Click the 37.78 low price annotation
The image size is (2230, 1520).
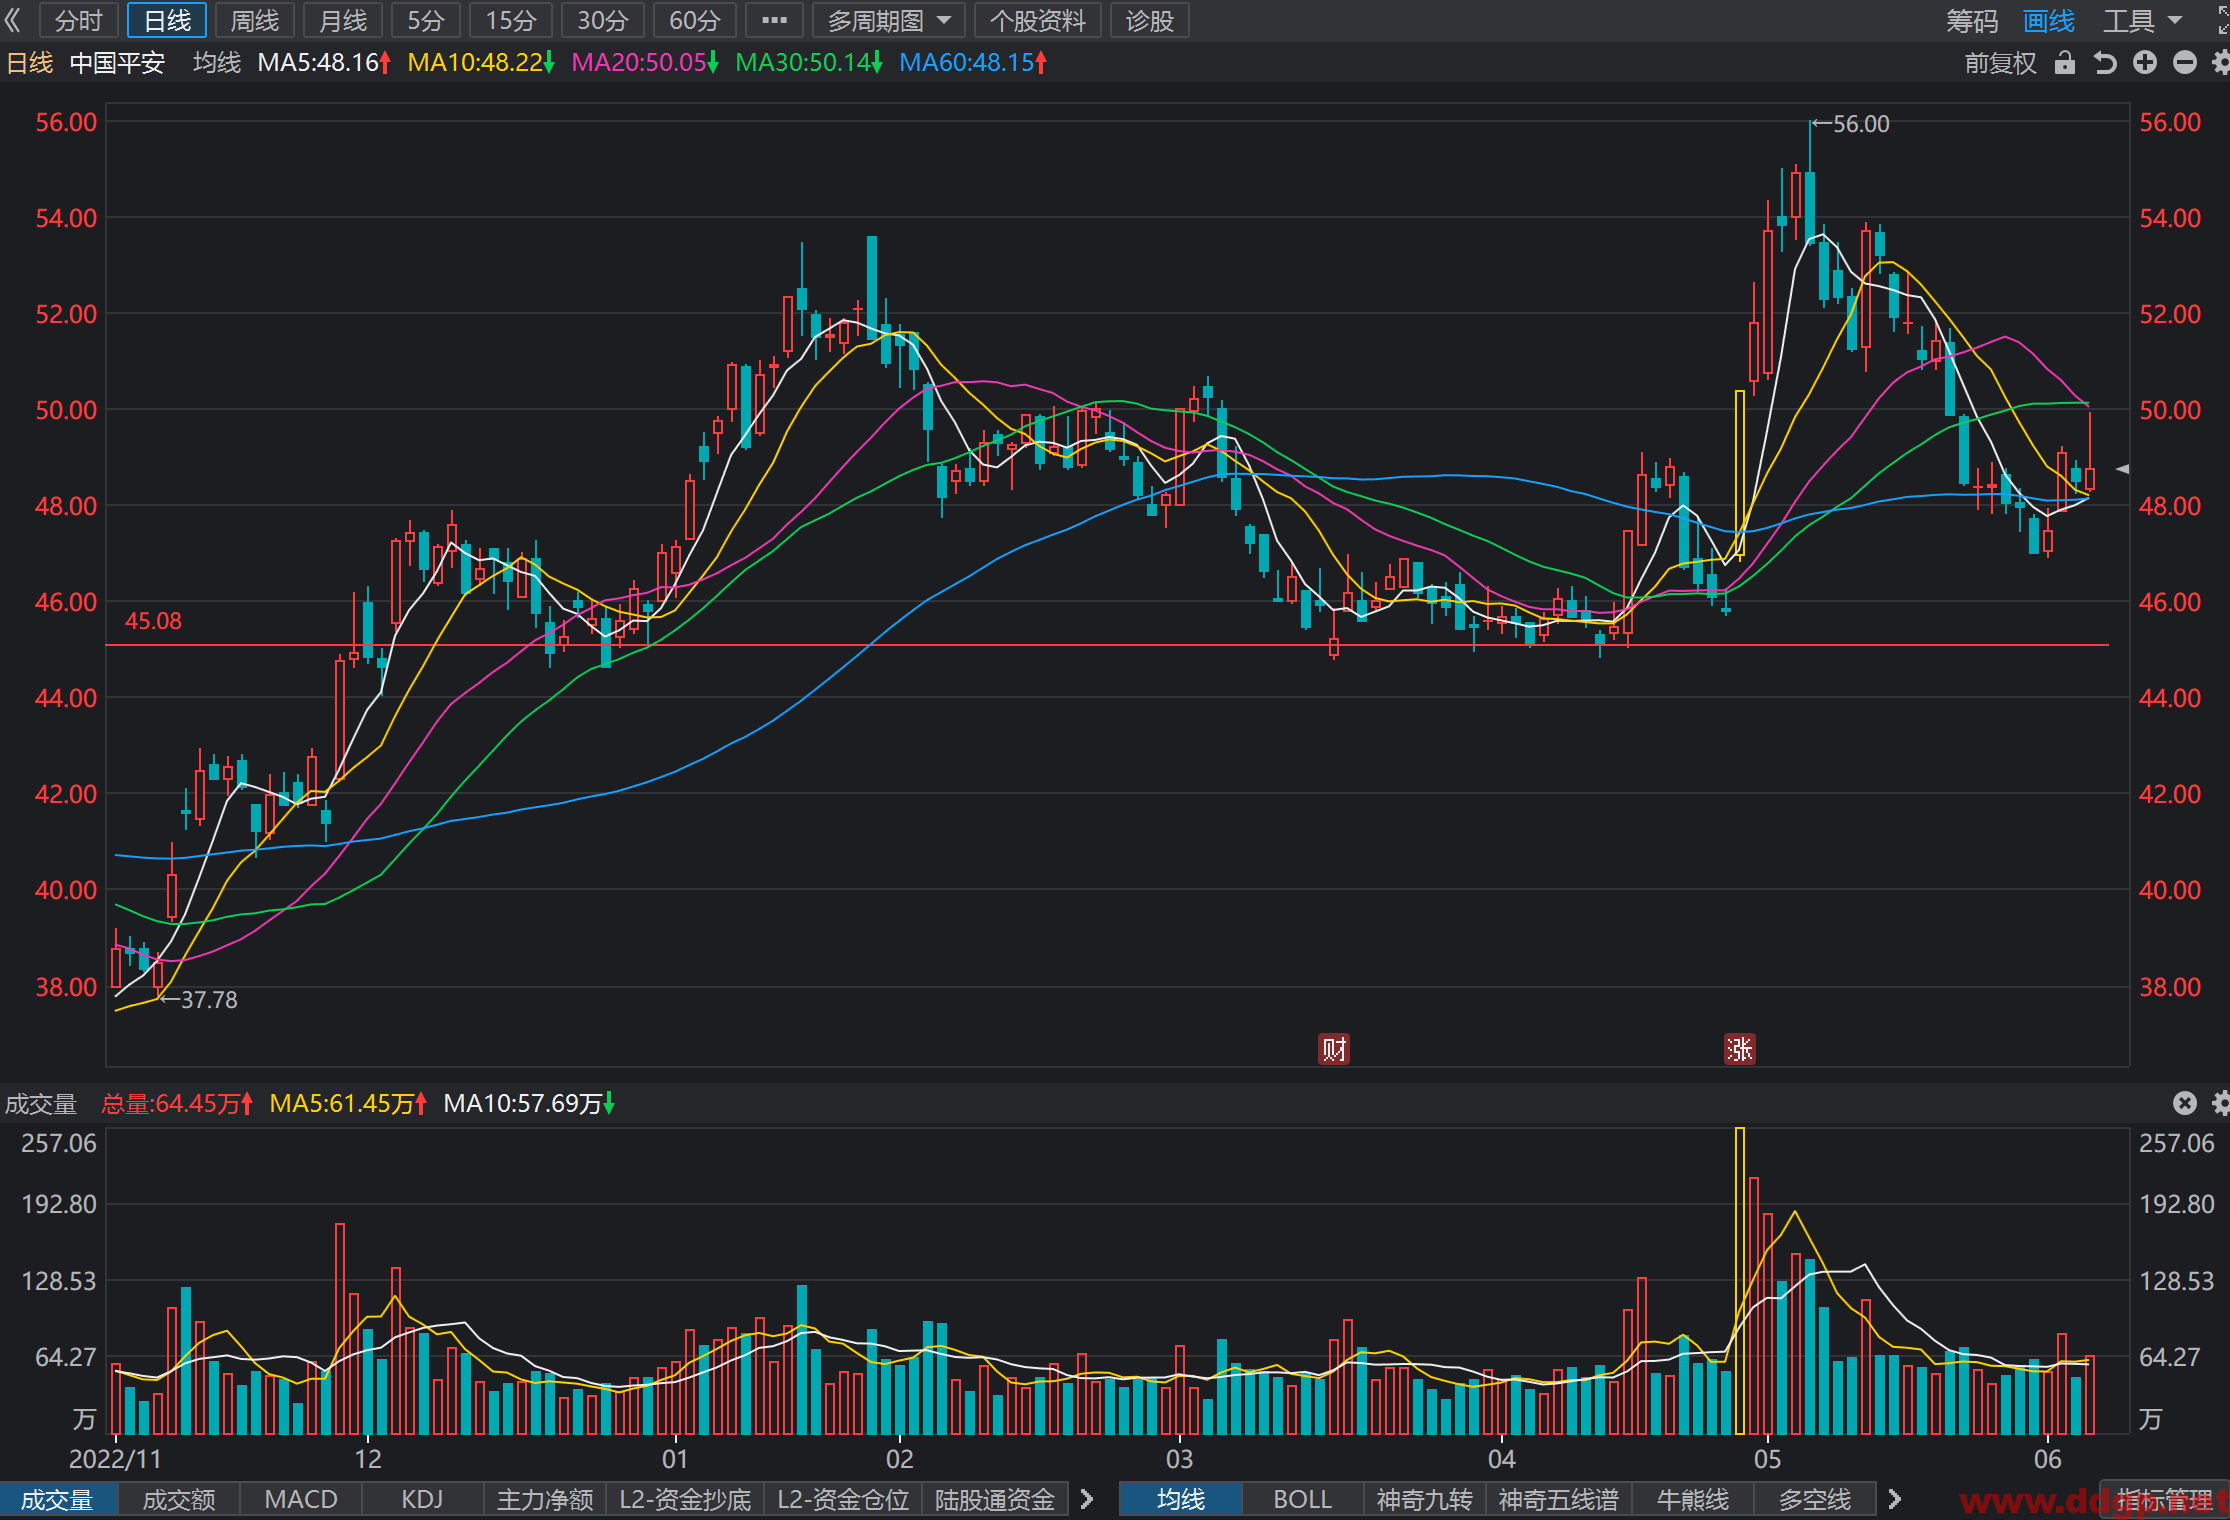199,1000
